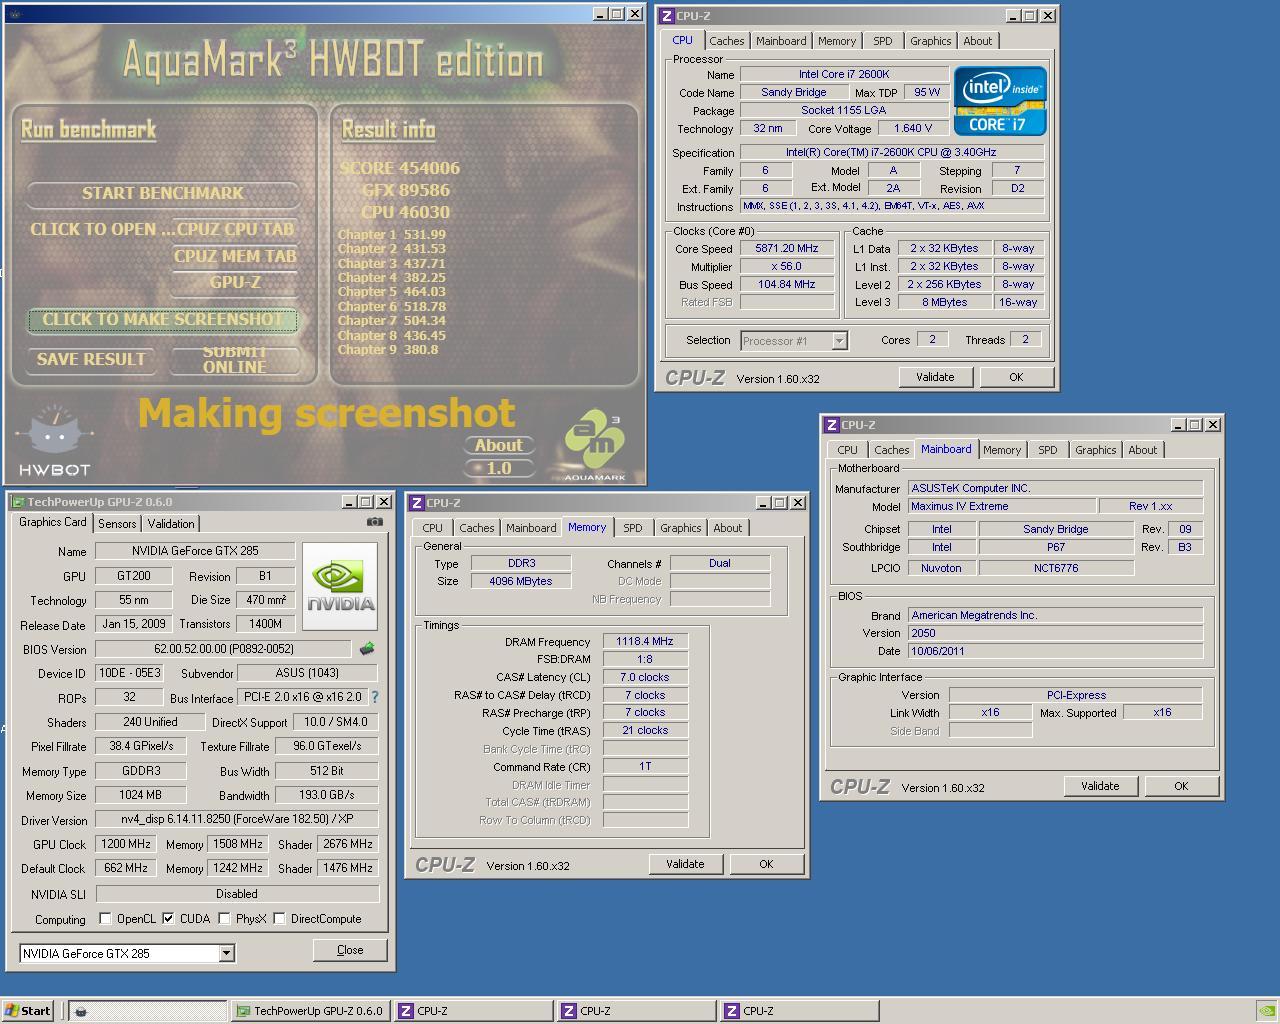Click the GPU-Z screenshot camera icon
Screen dimensions: 1280x1024
(x=375, y=522)
